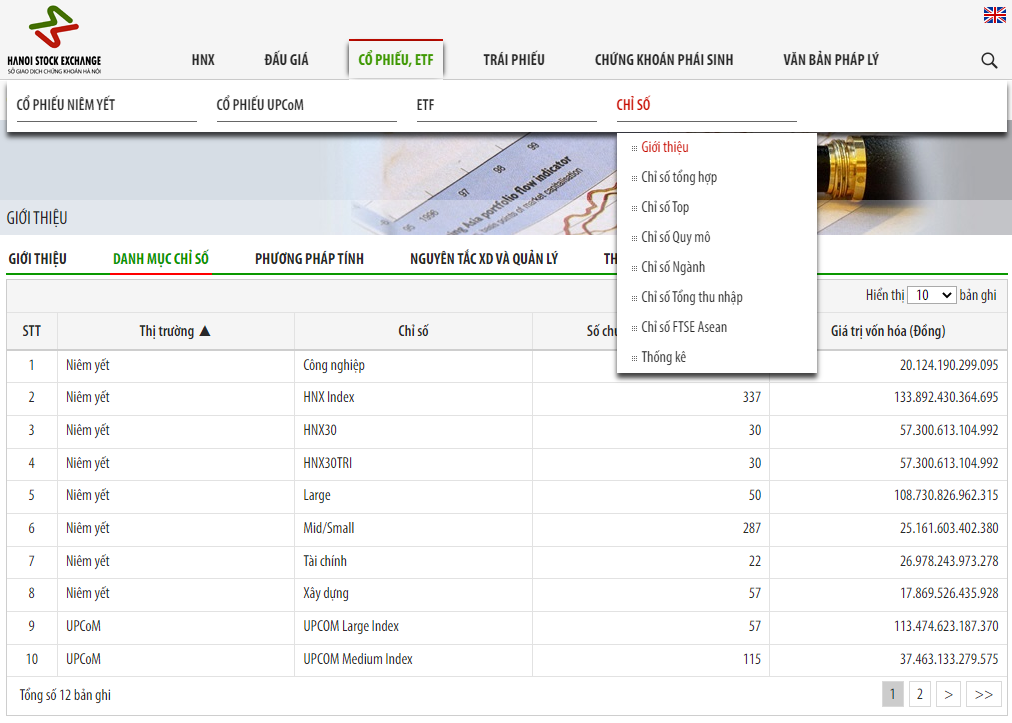
Task: Select Giới thiệu in the dropdown
Action: [665, 147]
